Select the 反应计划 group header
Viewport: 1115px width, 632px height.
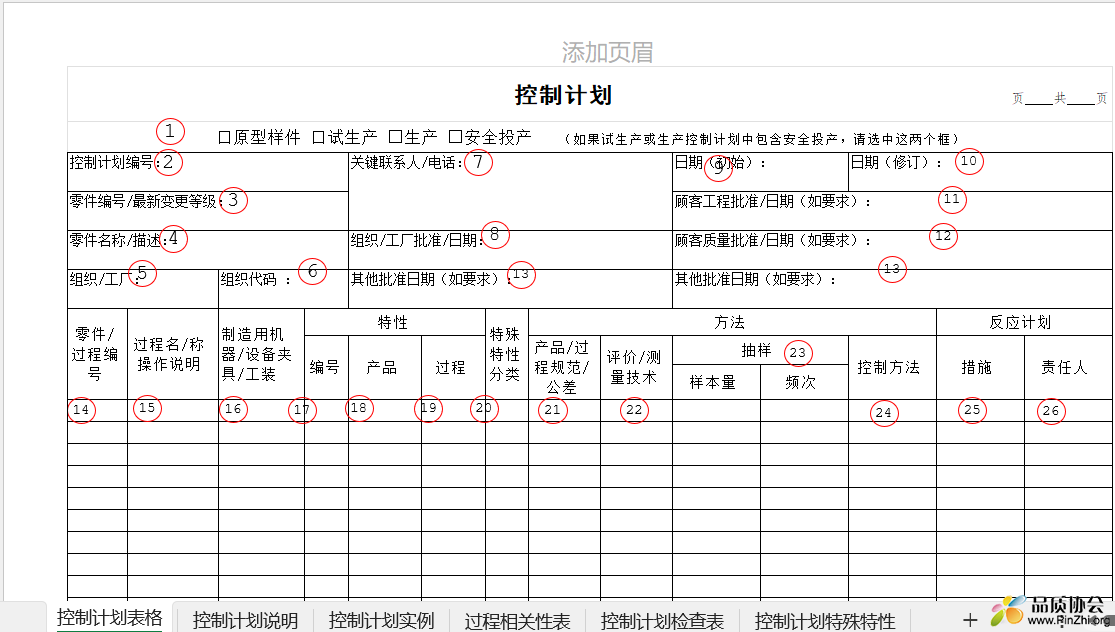(x=1025, y=322)
